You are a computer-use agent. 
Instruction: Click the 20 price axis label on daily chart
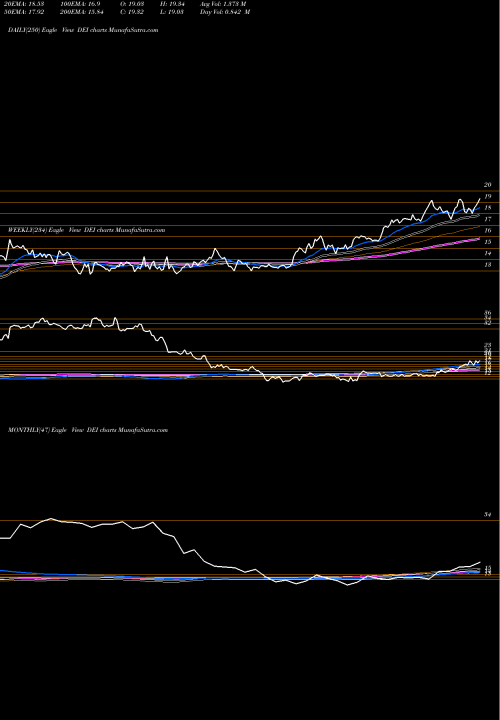pos(488,185)
